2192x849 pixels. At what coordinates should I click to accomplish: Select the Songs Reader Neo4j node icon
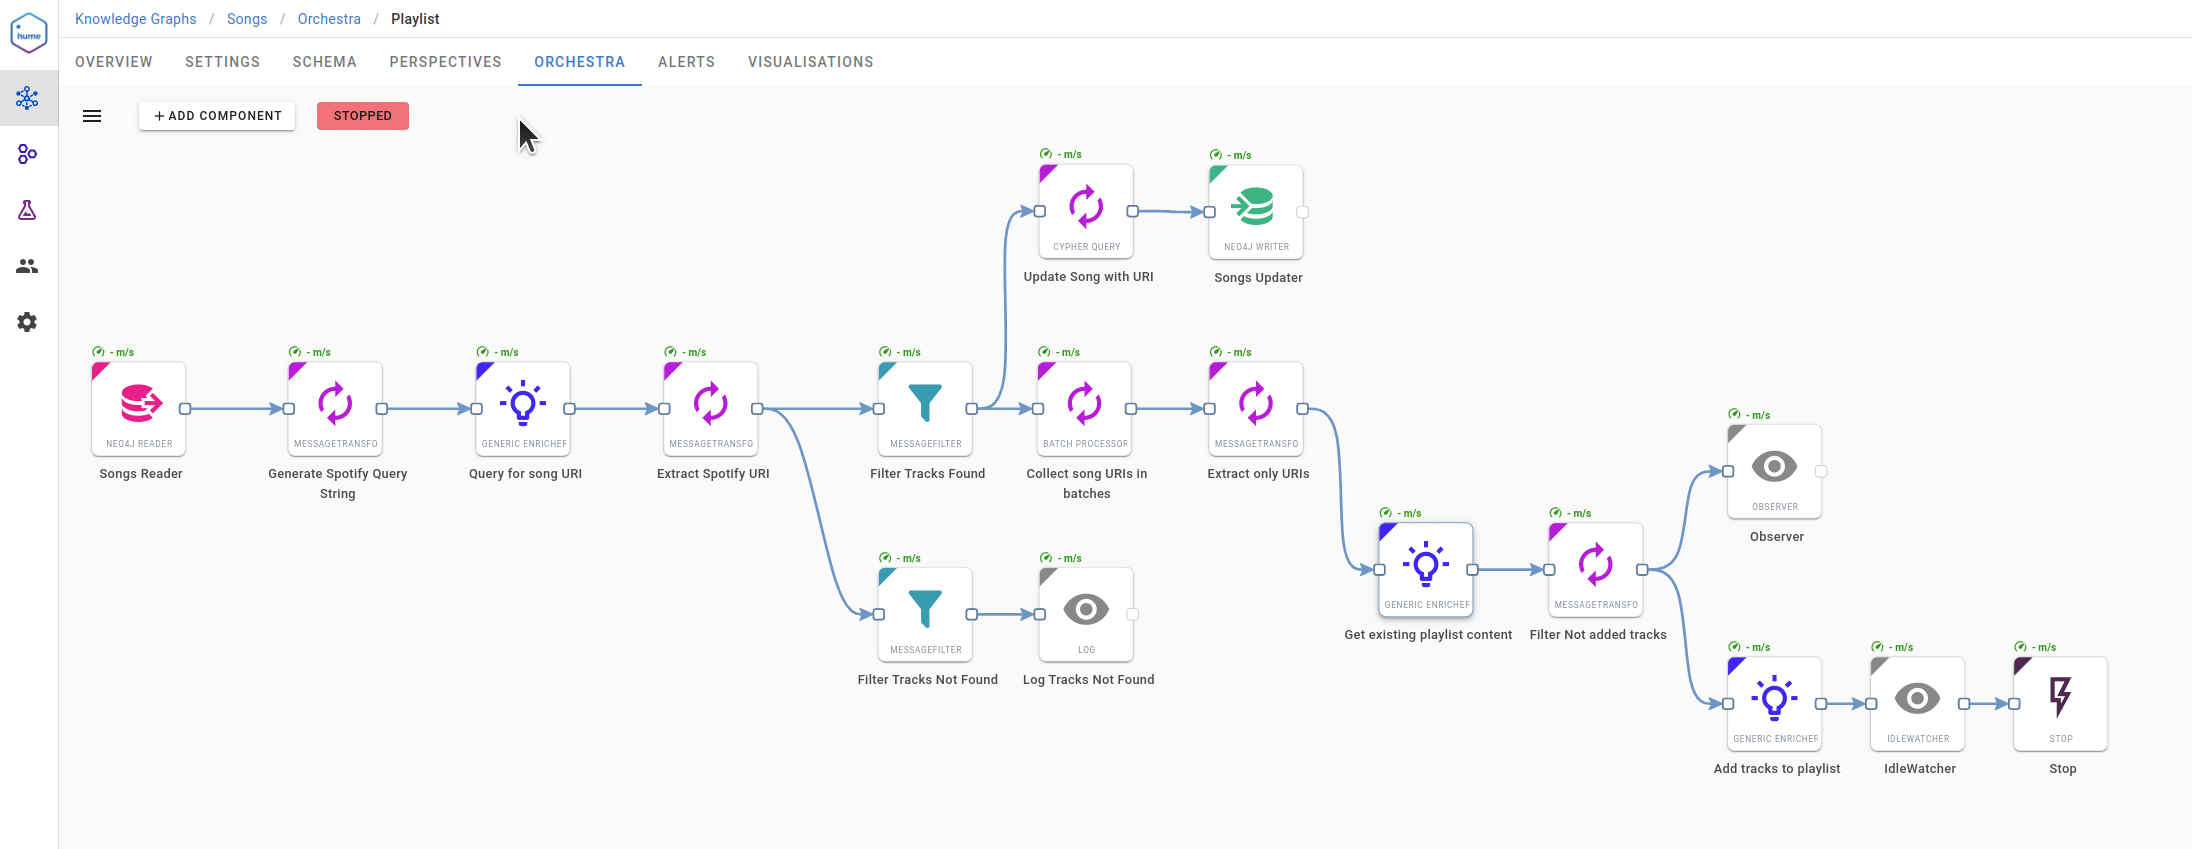pyautogui.click(x=141, y=404)
